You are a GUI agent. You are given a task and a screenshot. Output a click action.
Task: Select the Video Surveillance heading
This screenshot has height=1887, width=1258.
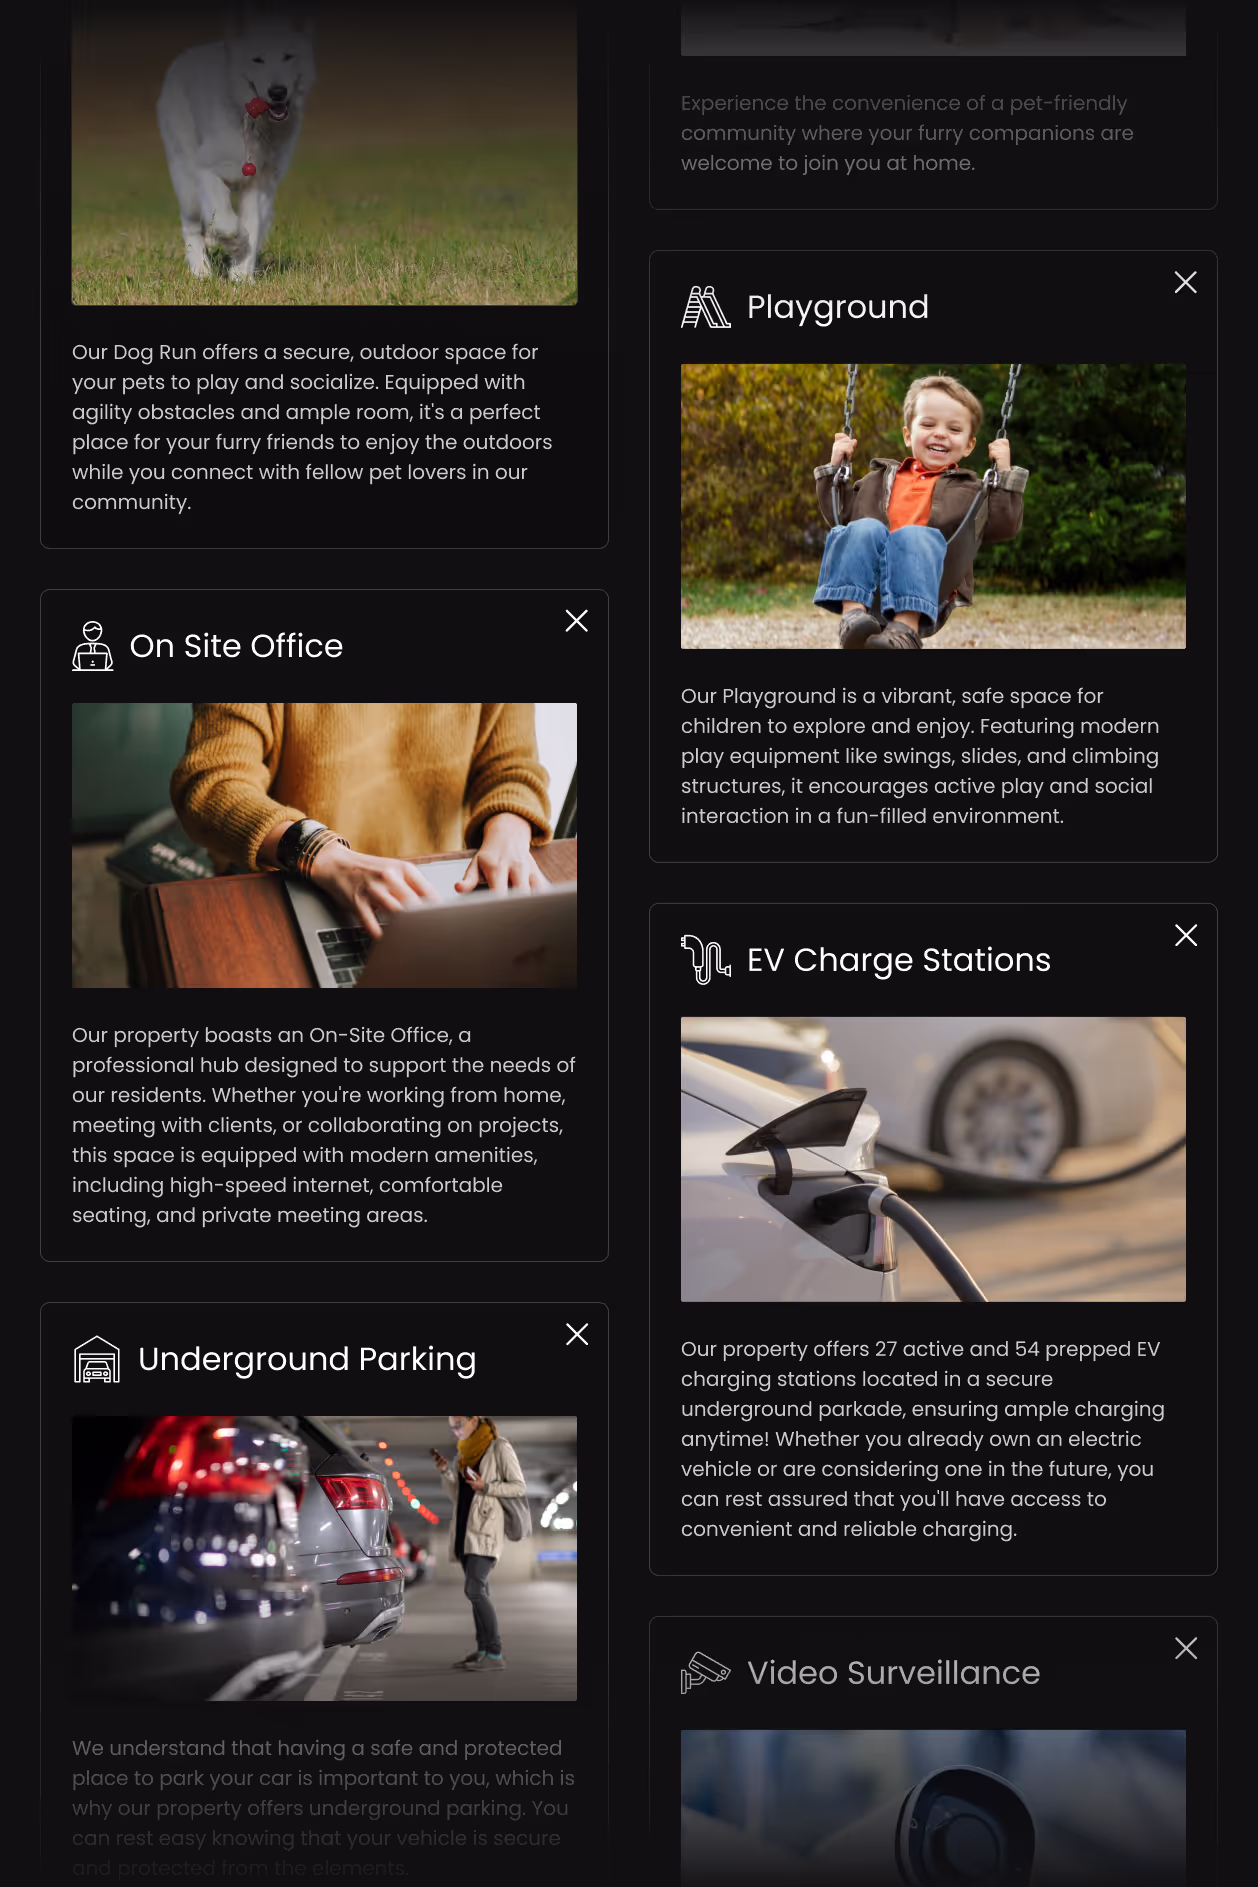(894, 1673)
